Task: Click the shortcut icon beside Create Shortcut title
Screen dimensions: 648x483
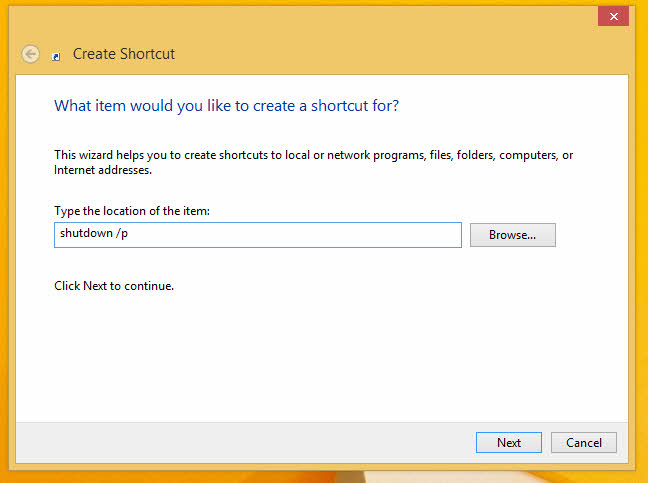Action: coord(56,56)
